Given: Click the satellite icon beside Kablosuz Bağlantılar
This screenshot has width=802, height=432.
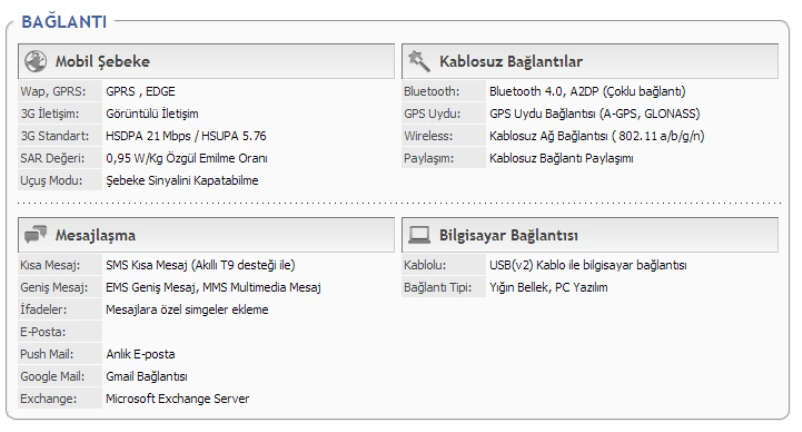Looking at the screenshot, I should pos(417,63).
